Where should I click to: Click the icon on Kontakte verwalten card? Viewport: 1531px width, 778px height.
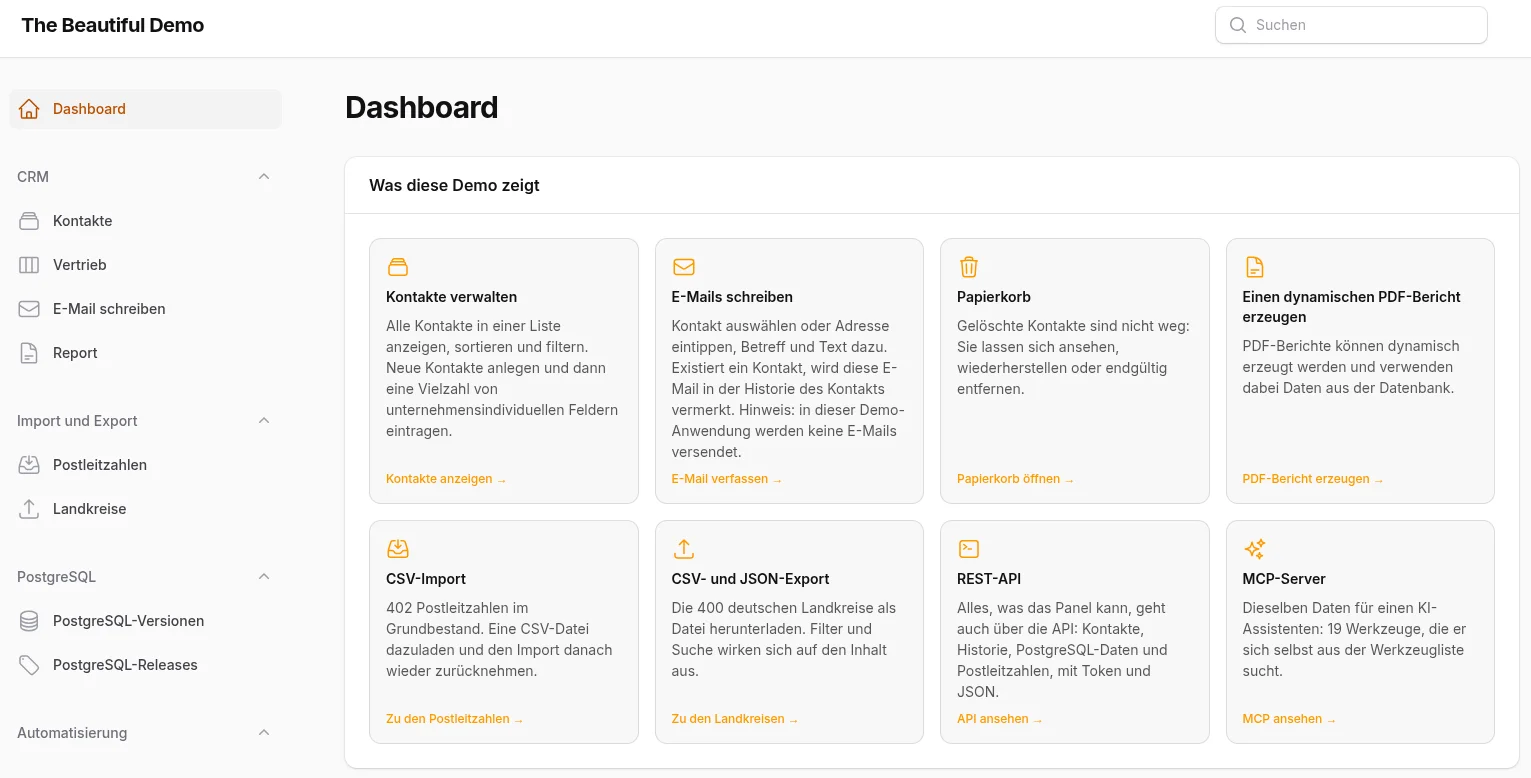pos(398,267)
